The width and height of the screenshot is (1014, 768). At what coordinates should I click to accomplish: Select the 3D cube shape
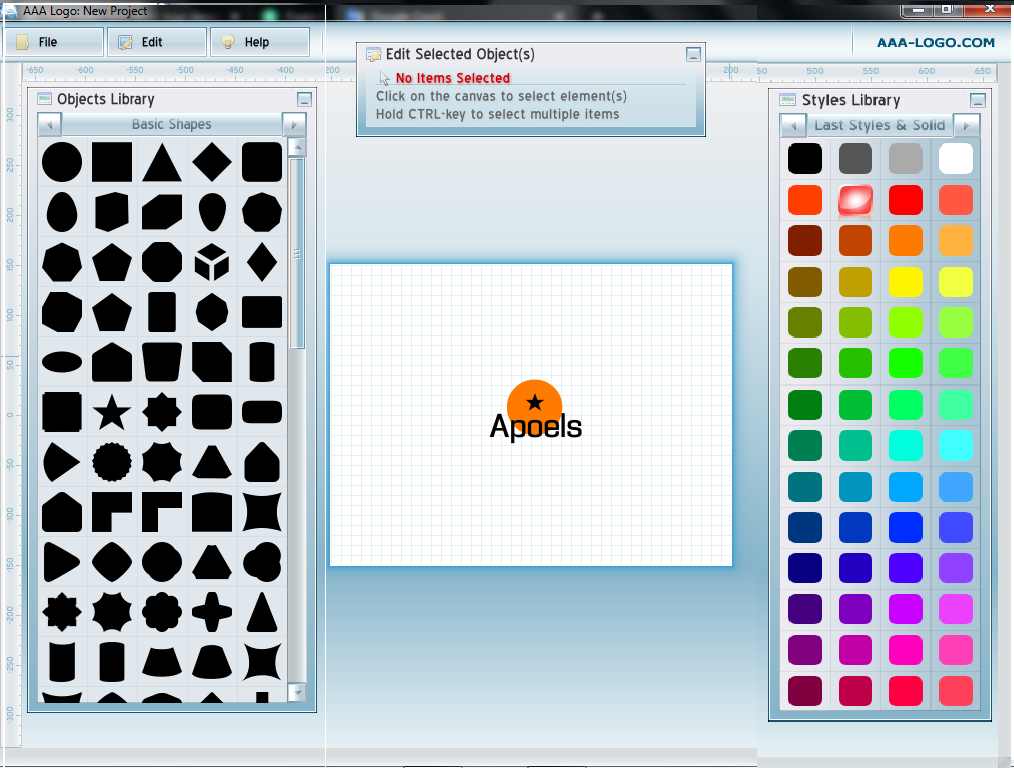[211, 262]
